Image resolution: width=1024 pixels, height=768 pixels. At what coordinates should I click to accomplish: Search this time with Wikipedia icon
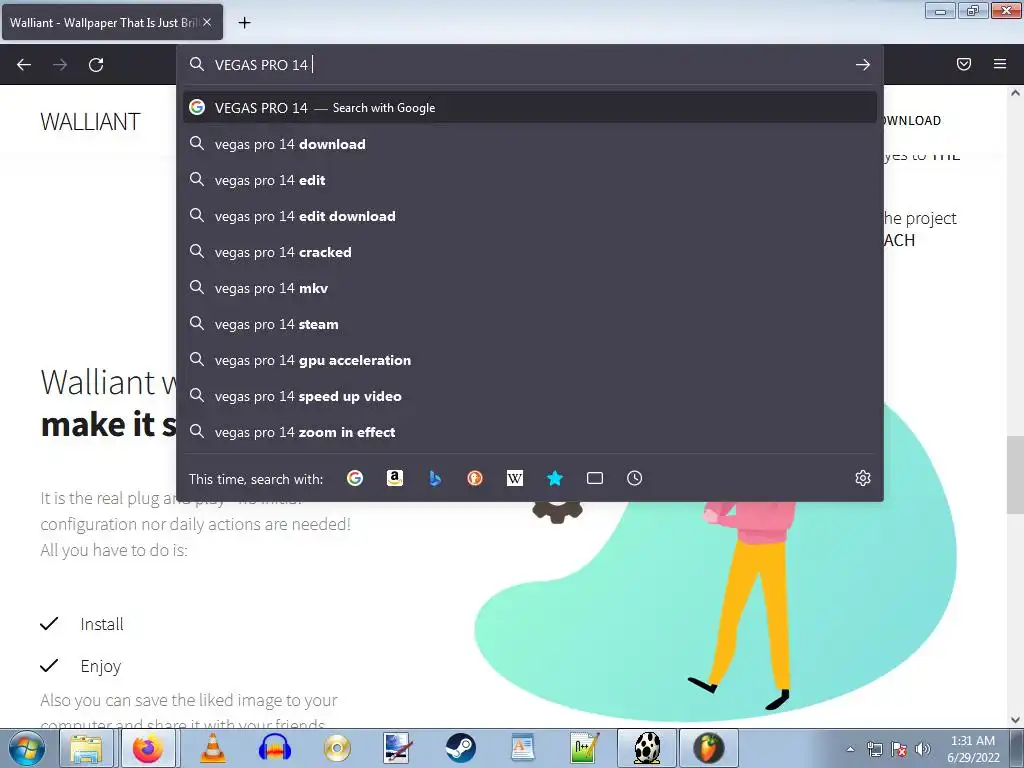coord(515,479)
